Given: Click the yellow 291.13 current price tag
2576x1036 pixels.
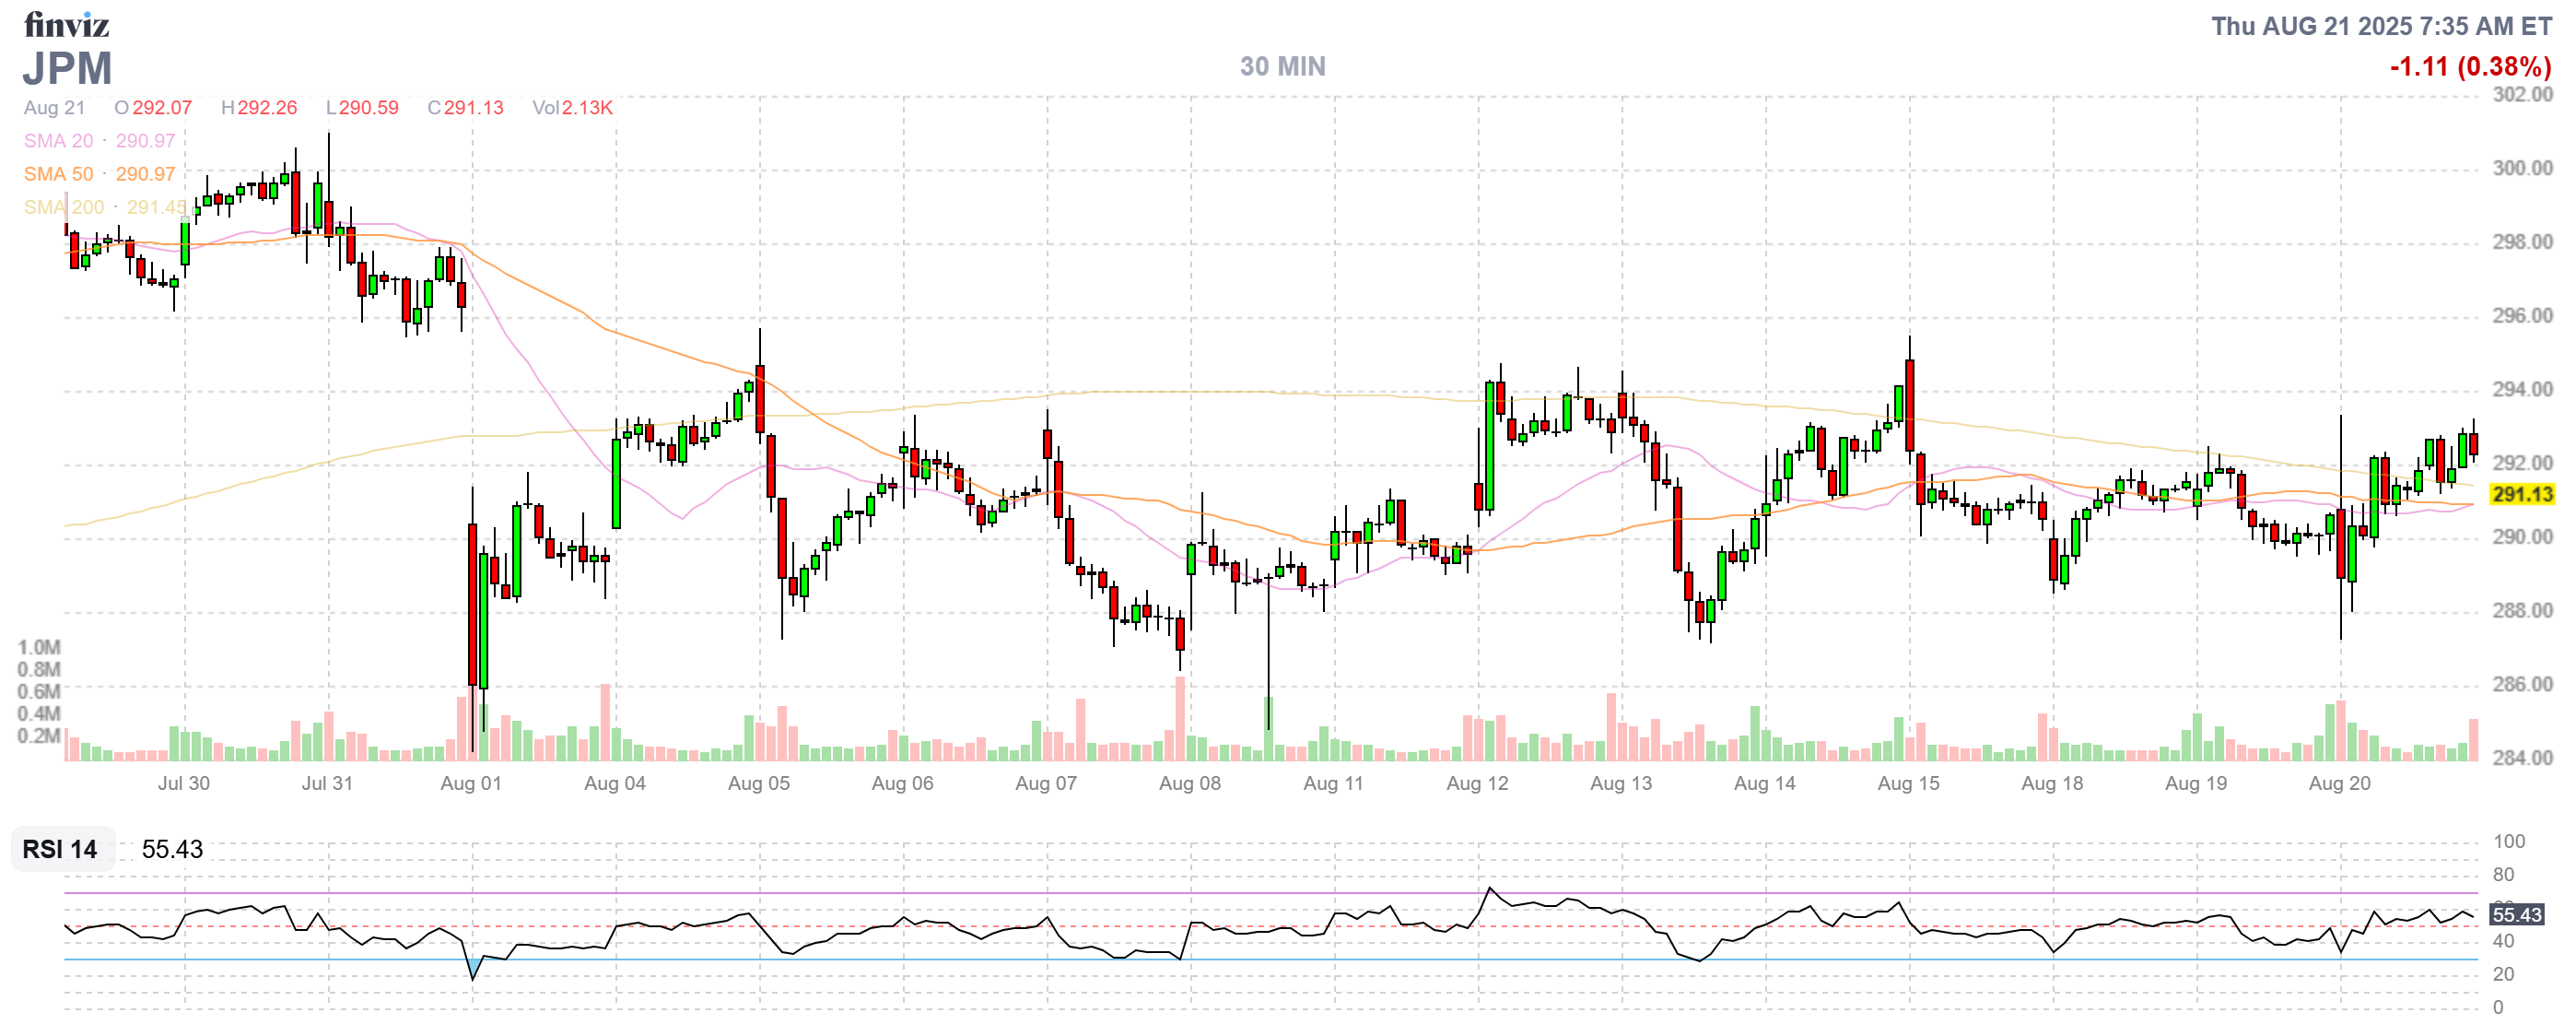Looking at the screenshot, I should tap(2521, 494).
